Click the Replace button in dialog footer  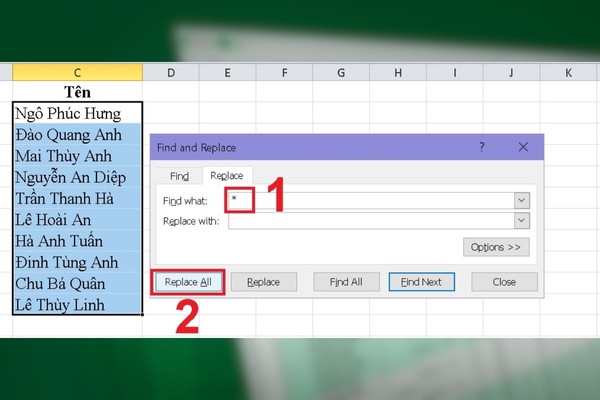[264, 282]
